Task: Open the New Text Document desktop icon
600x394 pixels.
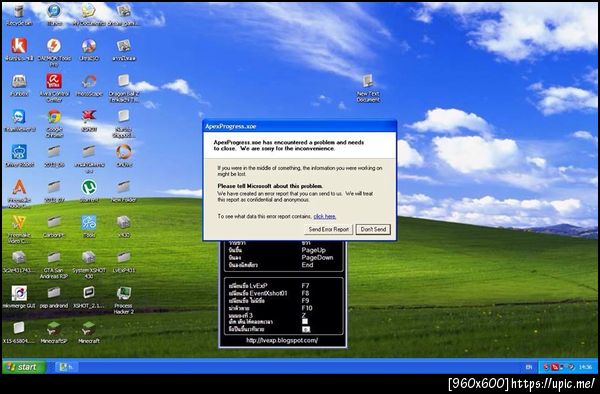Action: [x=368, y=88]
